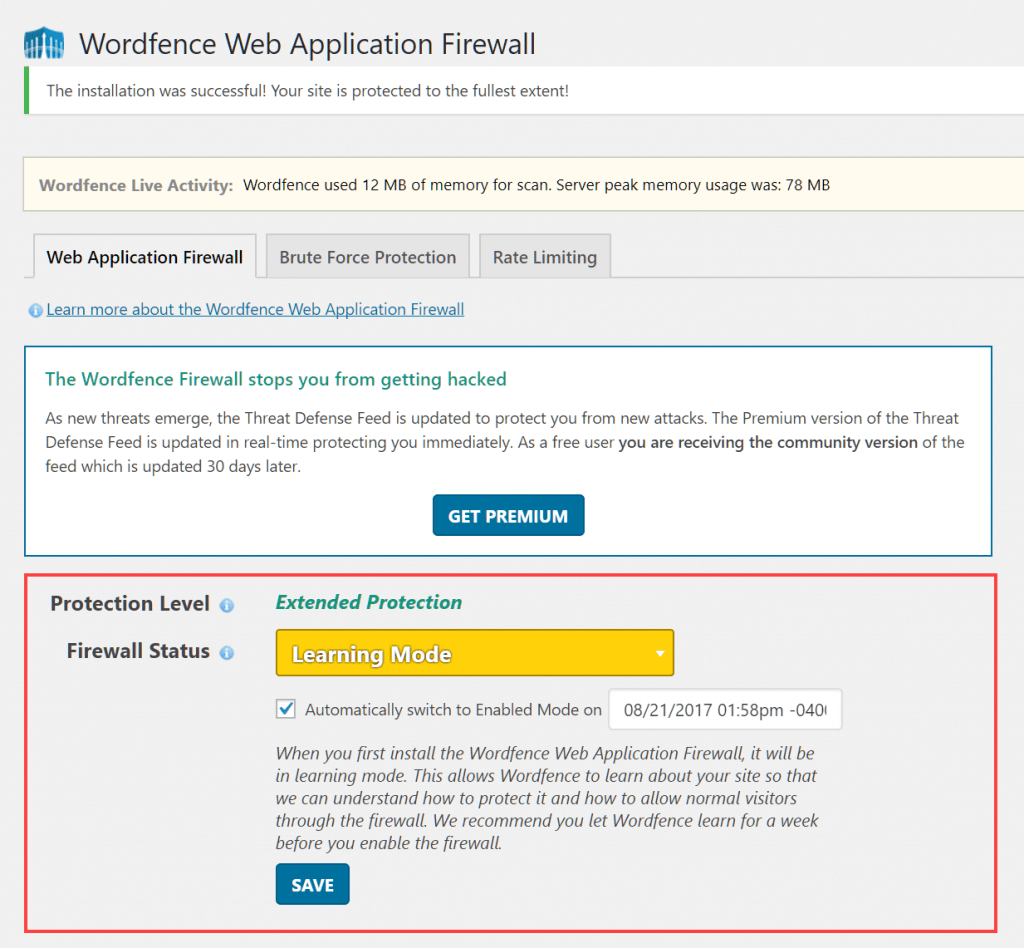Click the GET PREMIUM button
The width and height of the screenshot is (1024, 948).
508,514
